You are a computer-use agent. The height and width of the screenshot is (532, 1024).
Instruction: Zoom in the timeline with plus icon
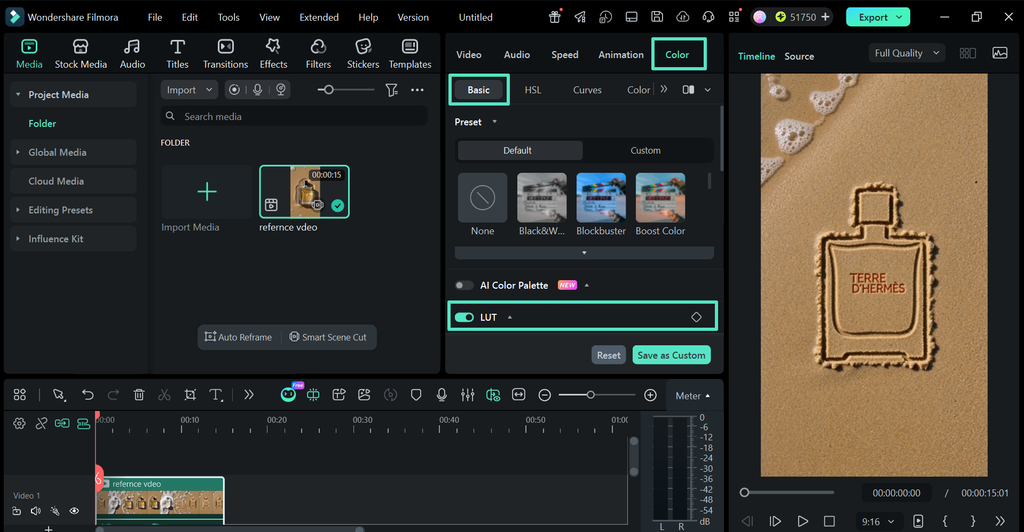[x=650, y=395]
